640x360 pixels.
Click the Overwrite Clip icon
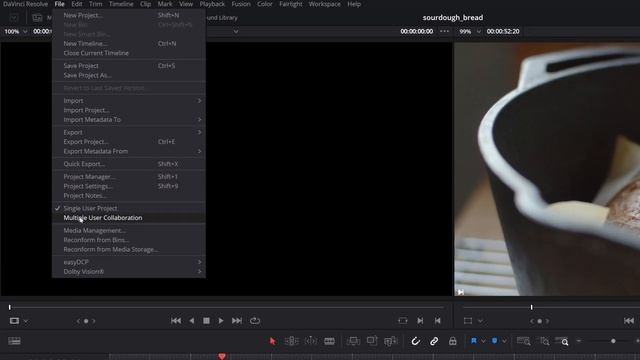click(x=372, y=341)
